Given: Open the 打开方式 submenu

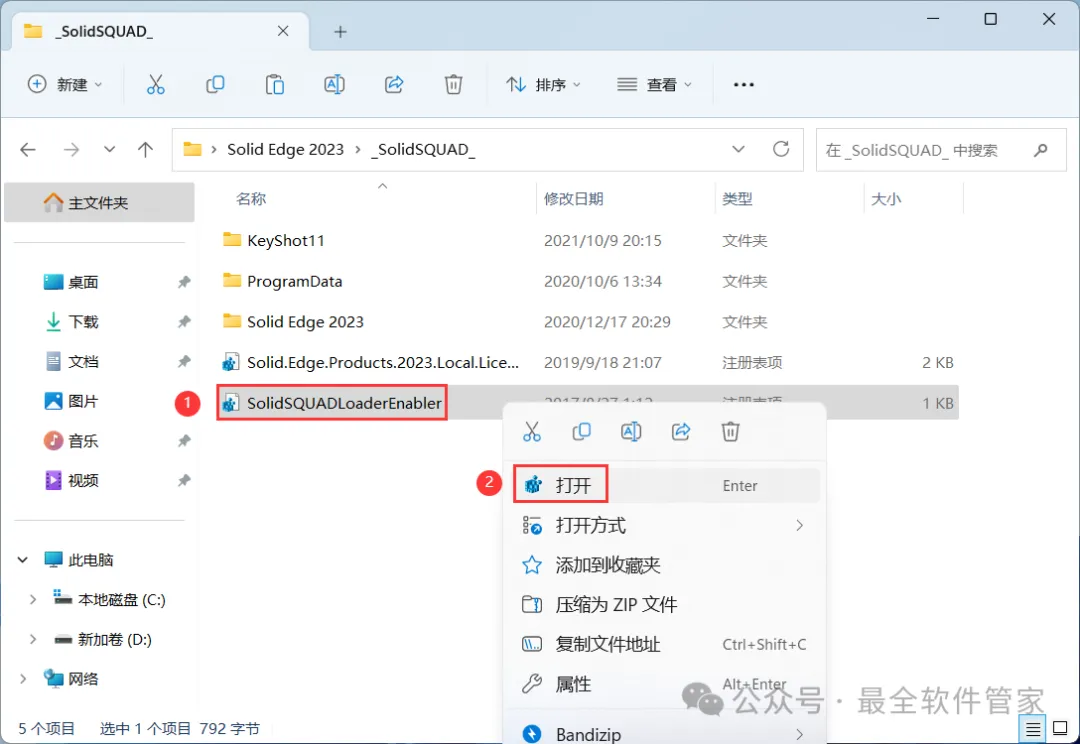Looking at the screenshot, I should tap(667, 526).
